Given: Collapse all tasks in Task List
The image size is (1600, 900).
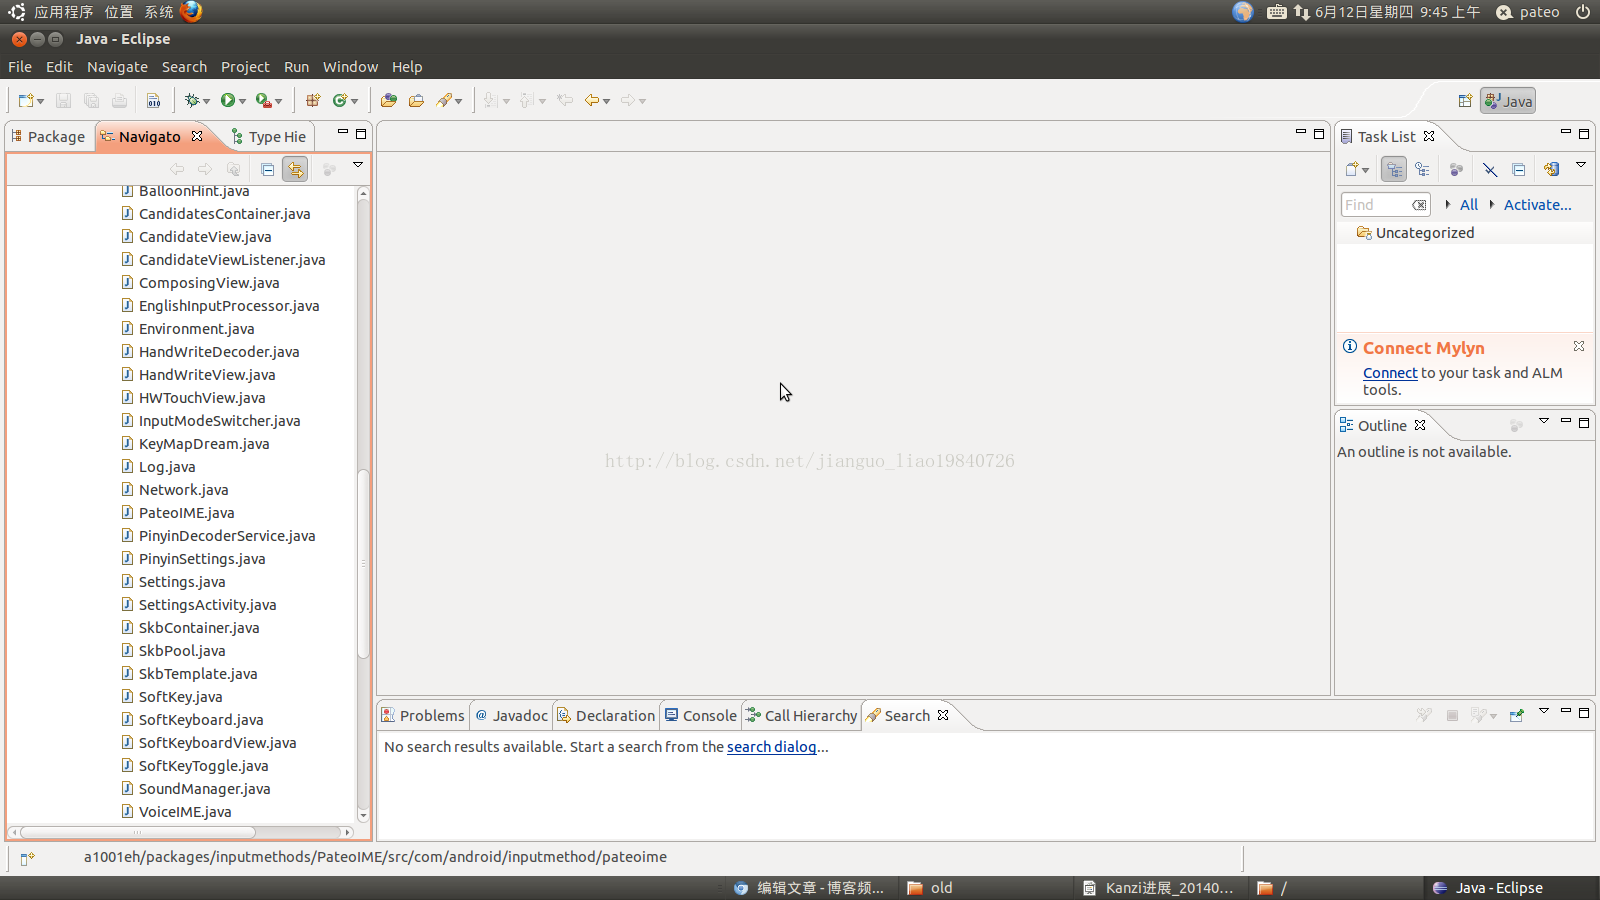Looking at the screenshot, I should pyautogui.click(x=1519, y=169).
